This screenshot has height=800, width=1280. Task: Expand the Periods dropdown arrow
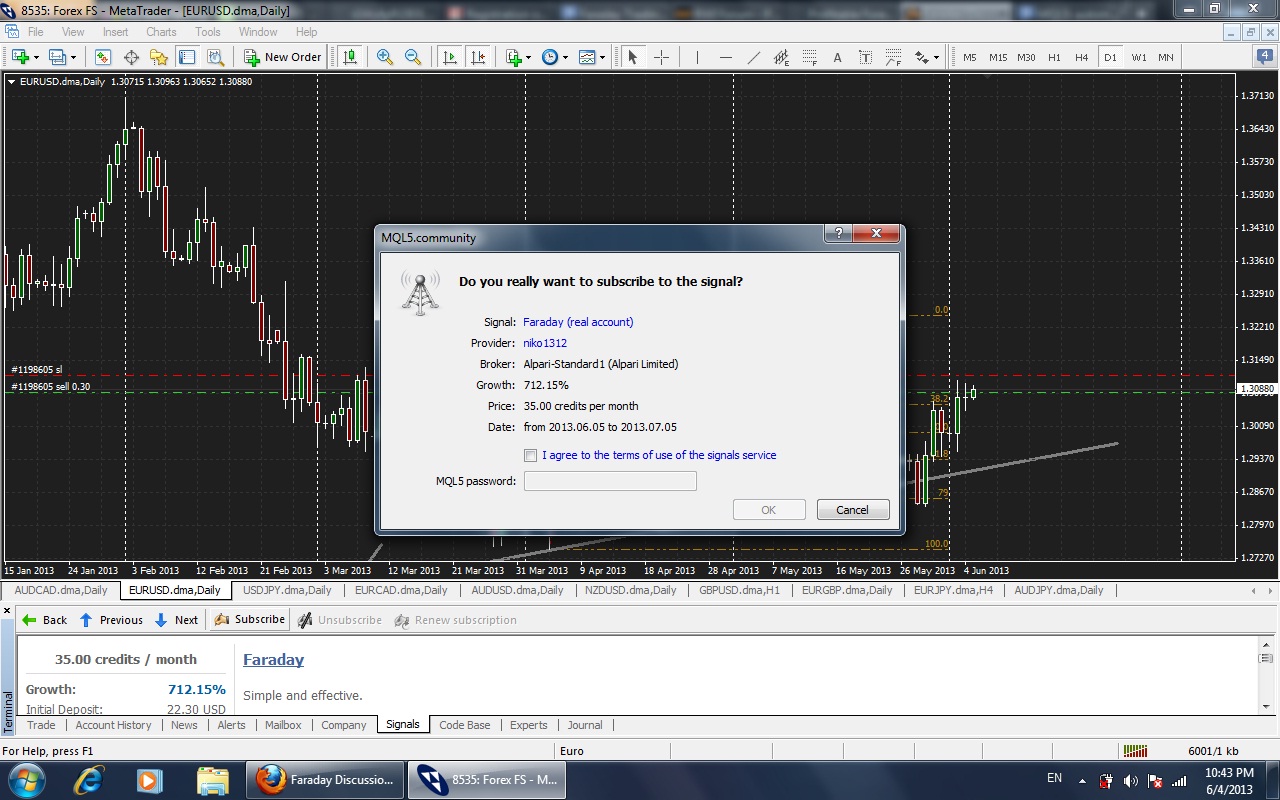tap(565, 57)
